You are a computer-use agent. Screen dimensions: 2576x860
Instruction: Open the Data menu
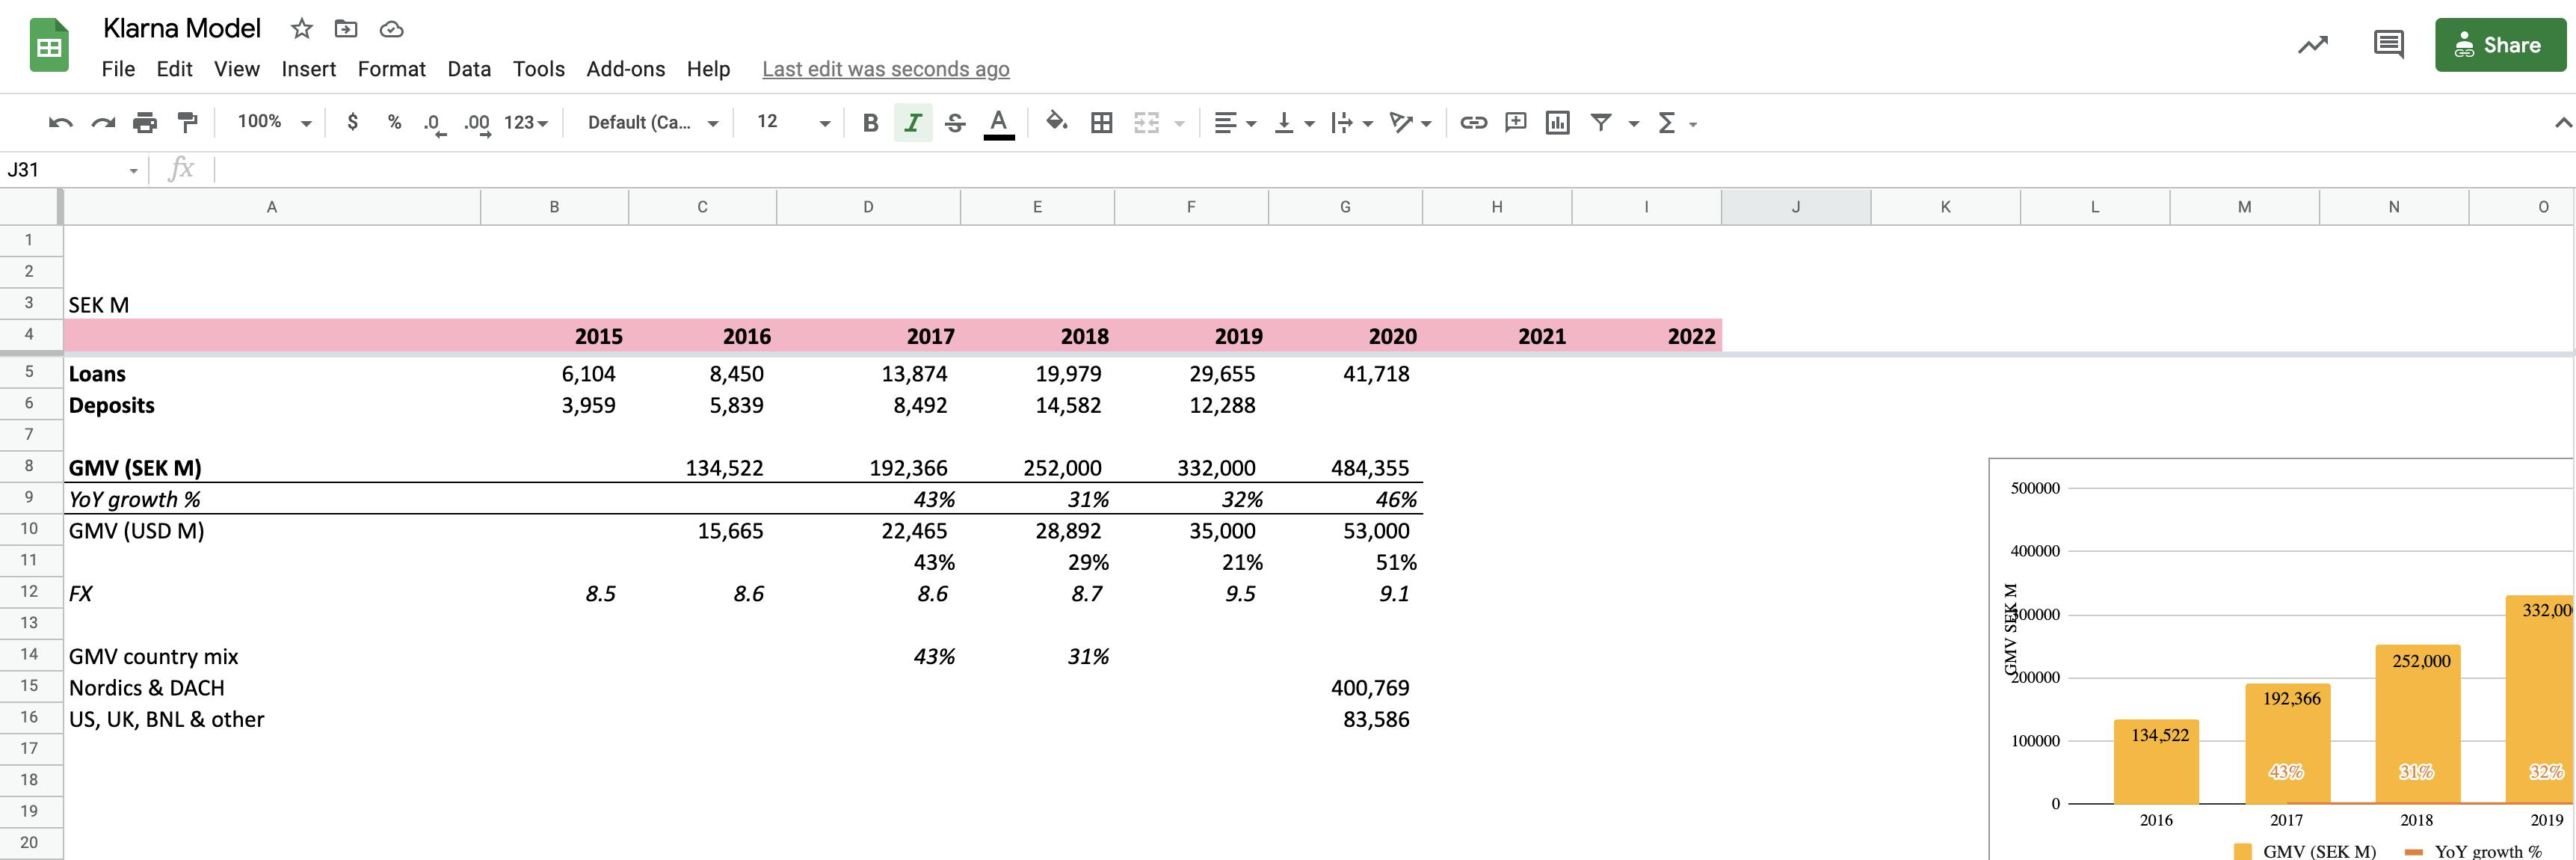point(469,69)
